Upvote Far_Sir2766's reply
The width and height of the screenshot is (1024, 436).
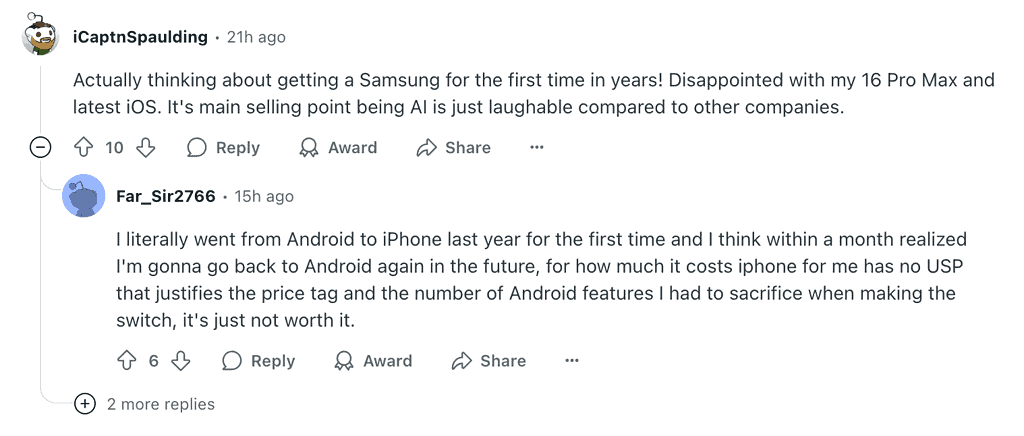tap(127, 361)
